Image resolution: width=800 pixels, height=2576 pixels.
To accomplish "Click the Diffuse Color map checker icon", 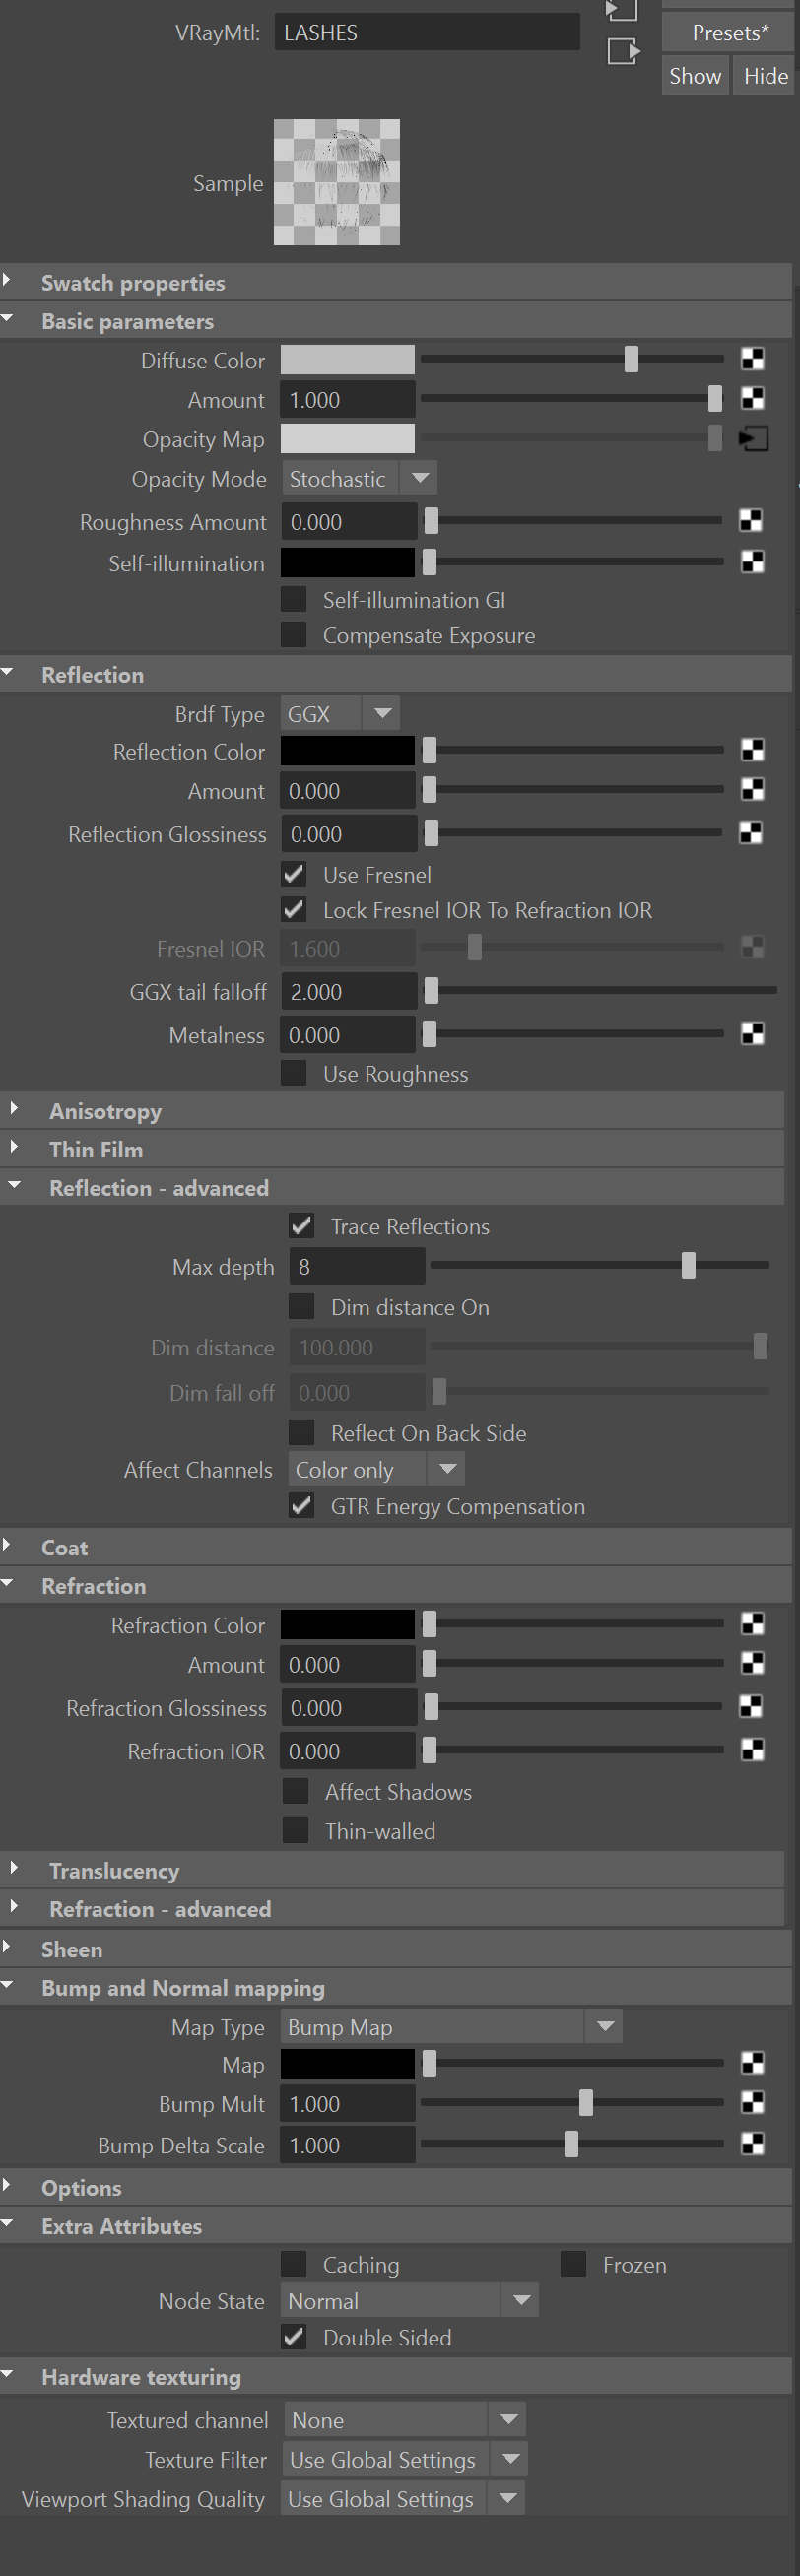I will pyautogui.click(x=752, y=359).
